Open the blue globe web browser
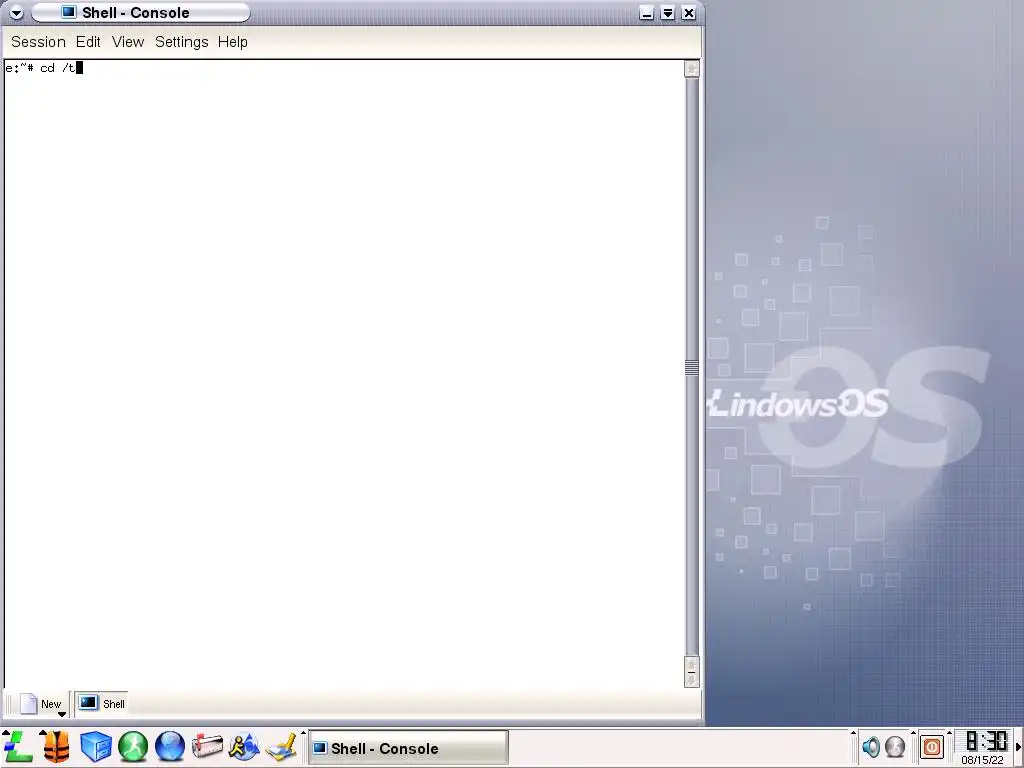Screen dimensions: 1024x768 pos(170,746)
